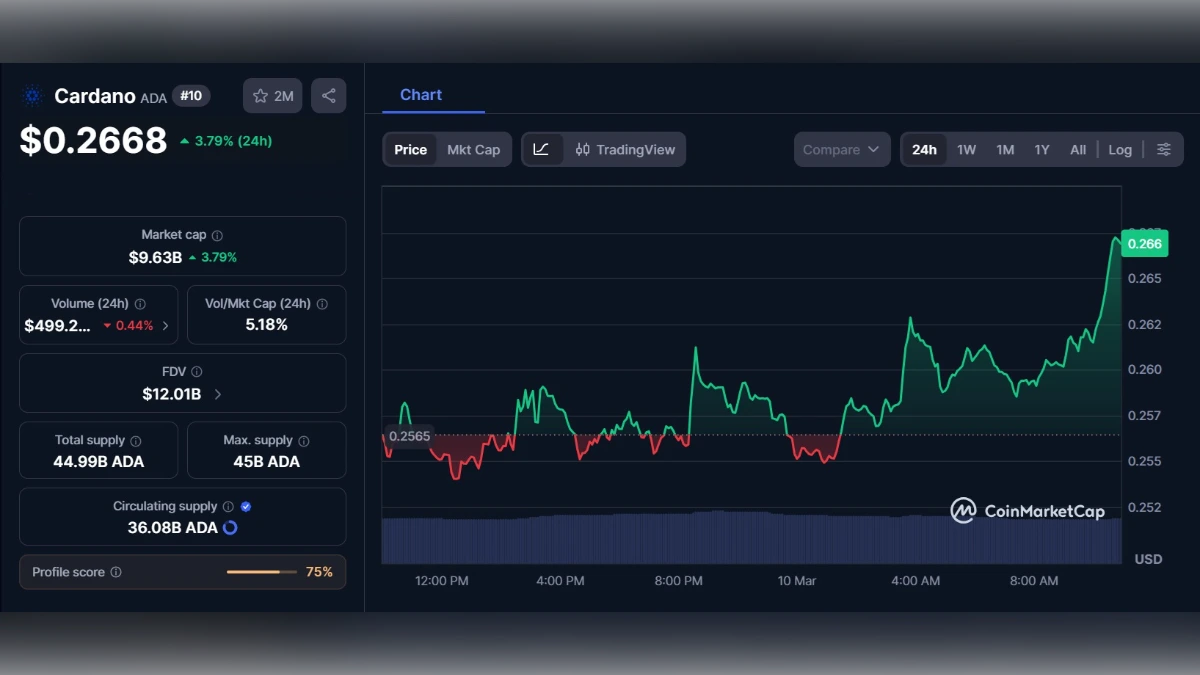
Task: Click the 75% Profile score bar
Action: click(x=262, y=572)
